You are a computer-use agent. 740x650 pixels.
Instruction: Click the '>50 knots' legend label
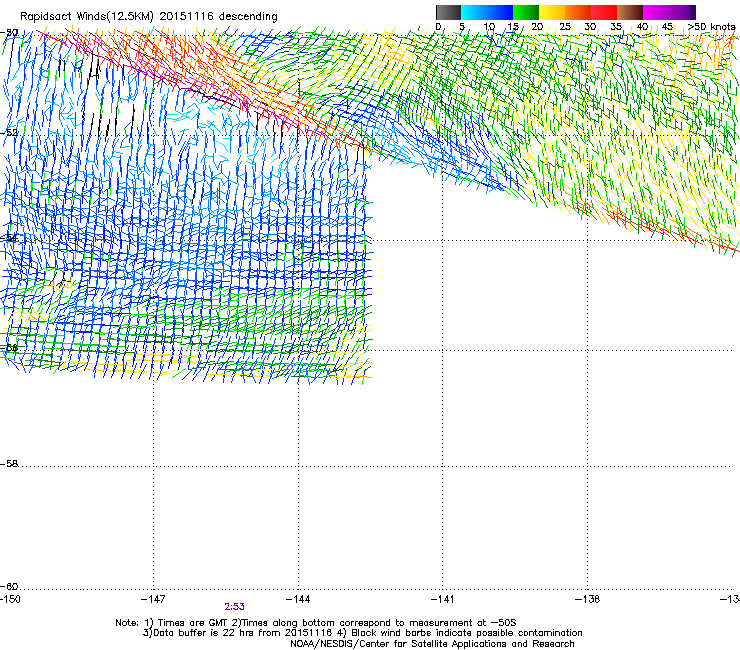(711, 27)
